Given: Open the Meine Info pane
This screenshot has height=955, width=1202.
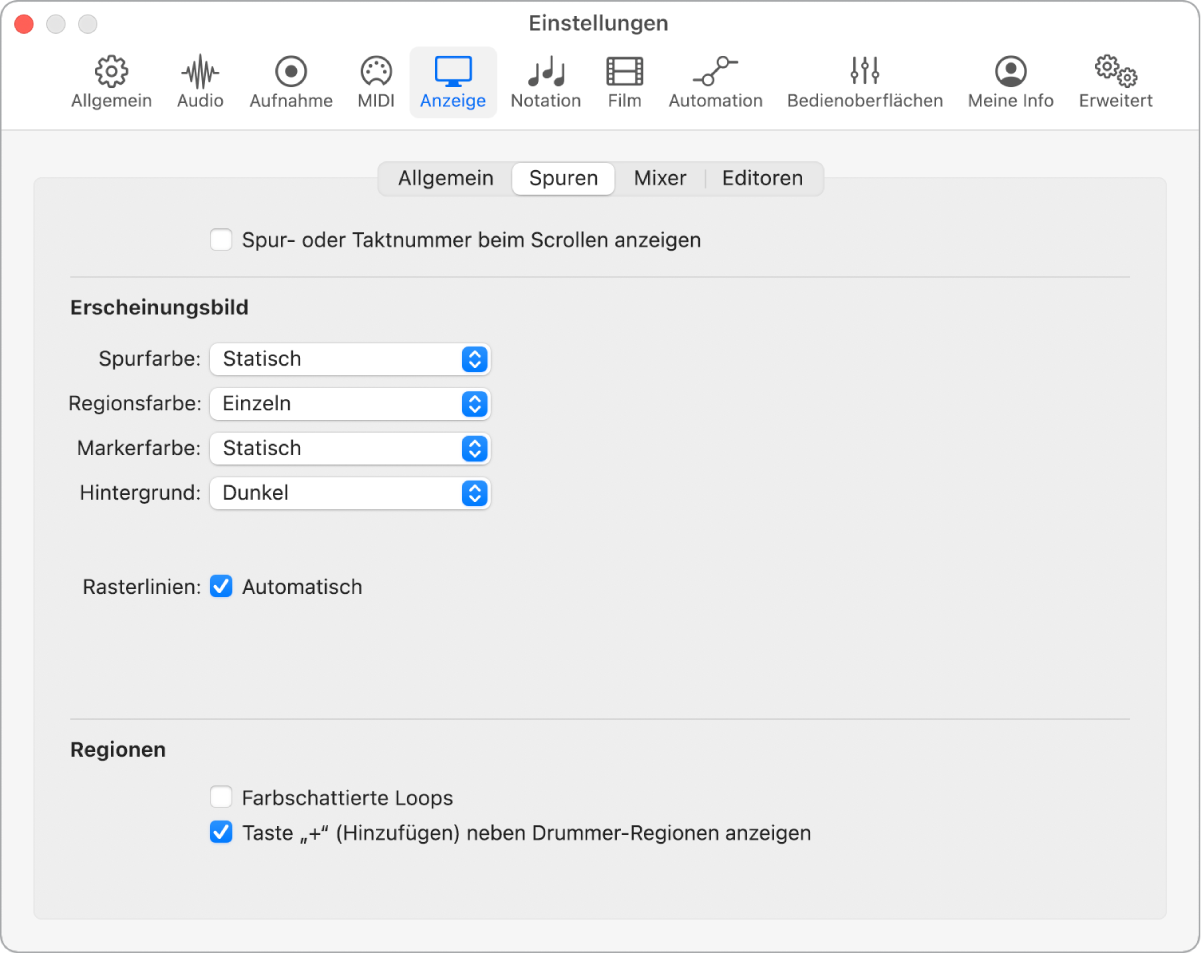Looking at the screenshot, I should coord(1011,82).
